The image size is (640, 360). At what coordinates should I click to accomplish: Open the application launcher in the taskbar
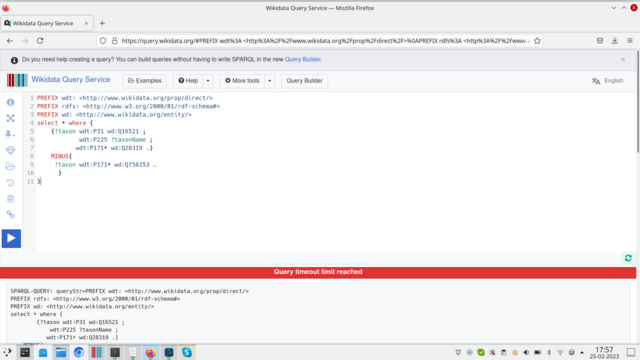7,352
